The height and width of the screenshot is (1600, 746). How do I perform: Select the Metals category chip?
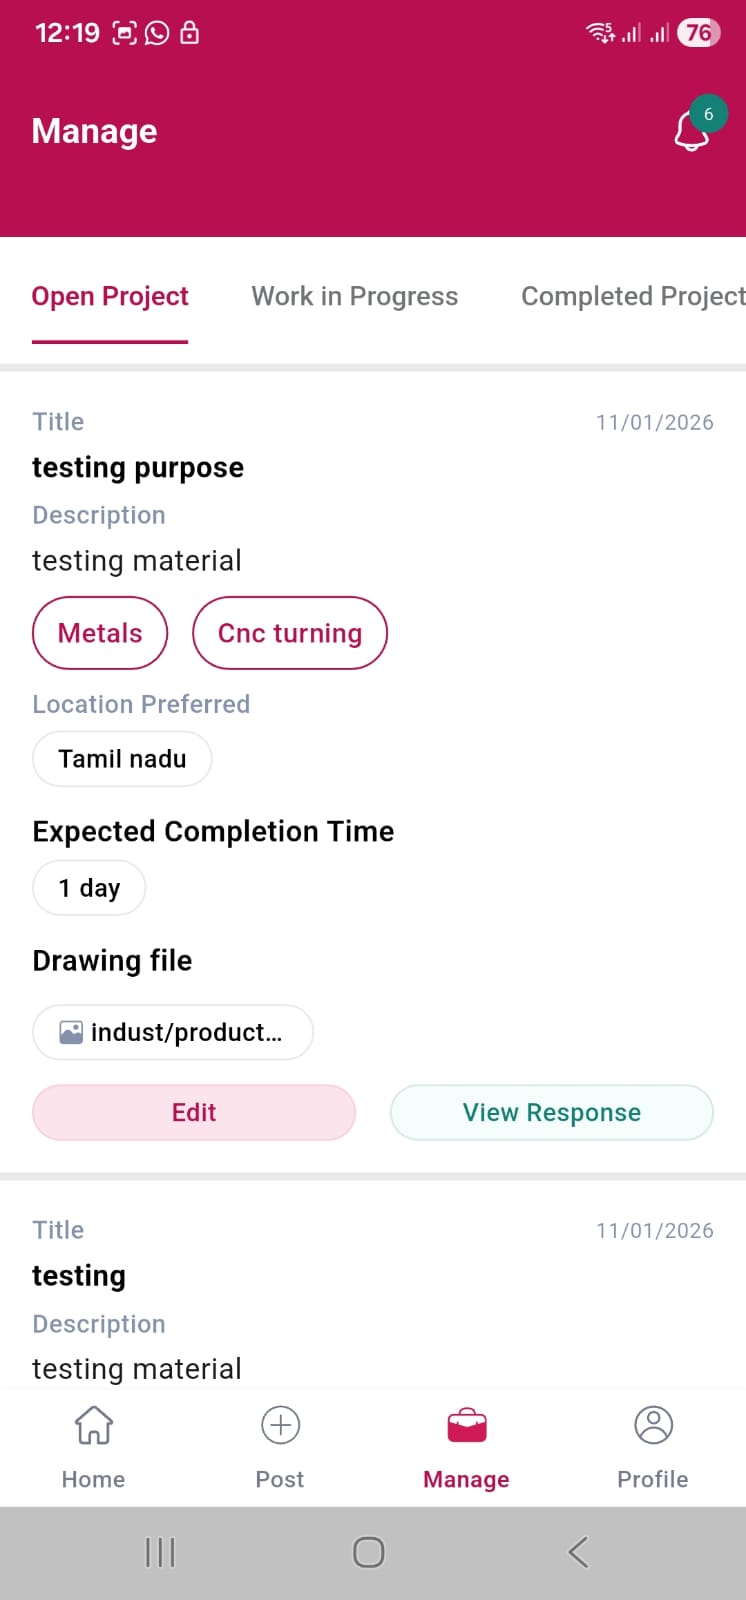pos(100,633)
